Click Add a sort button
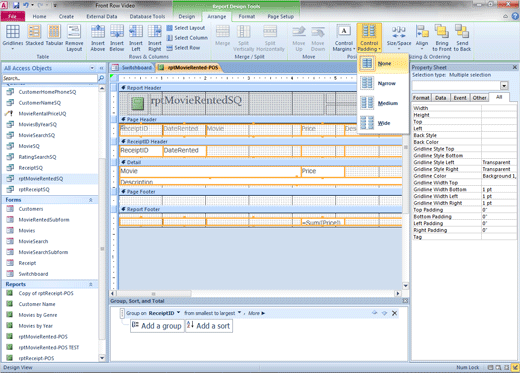Image resolution: width=520 pixels, height=373 pixels. [209, 326]
